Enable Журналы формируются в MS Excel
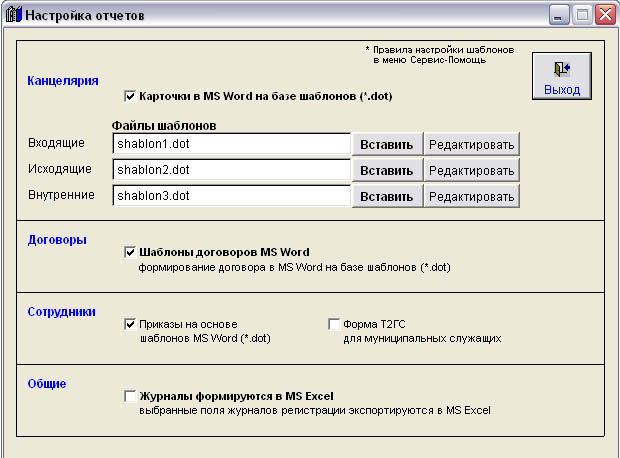 pos(130,396)
